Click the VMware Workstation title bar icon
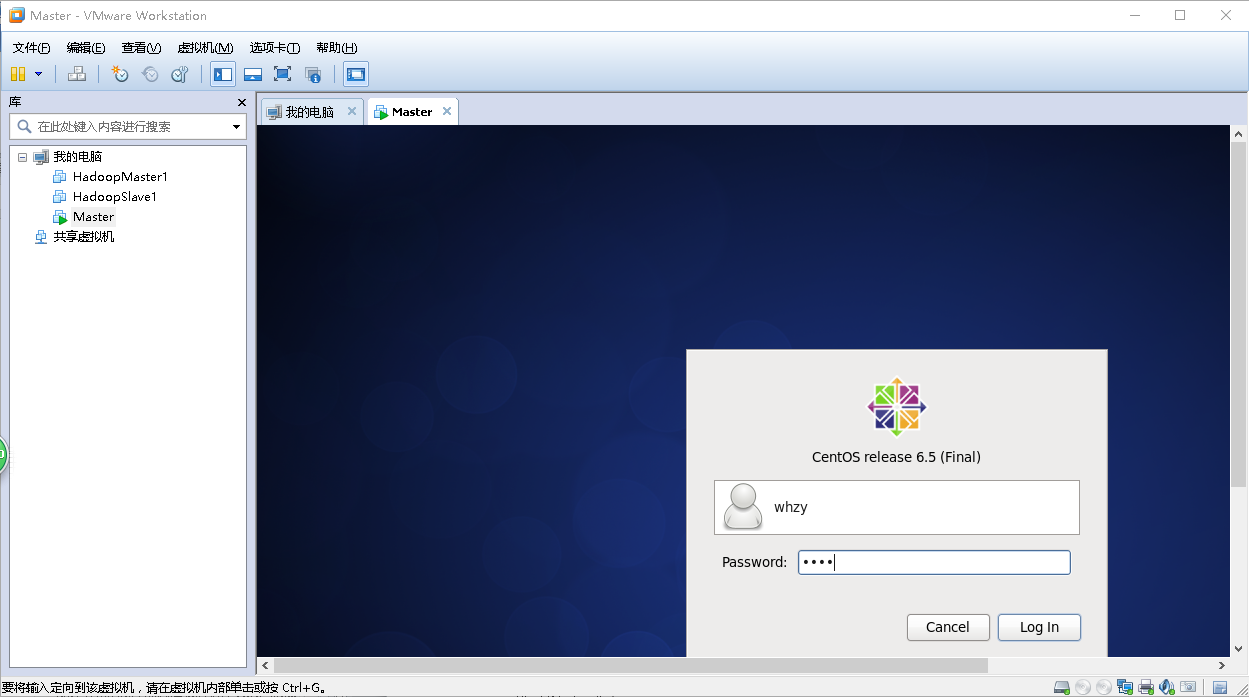The image size is (1249, 697). (16, 15)
